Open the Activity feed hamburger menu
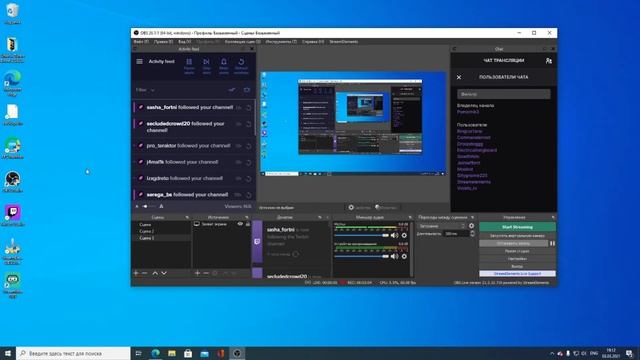Image resolution: width=640 pixels, height=360 pixels. [140, 62]
